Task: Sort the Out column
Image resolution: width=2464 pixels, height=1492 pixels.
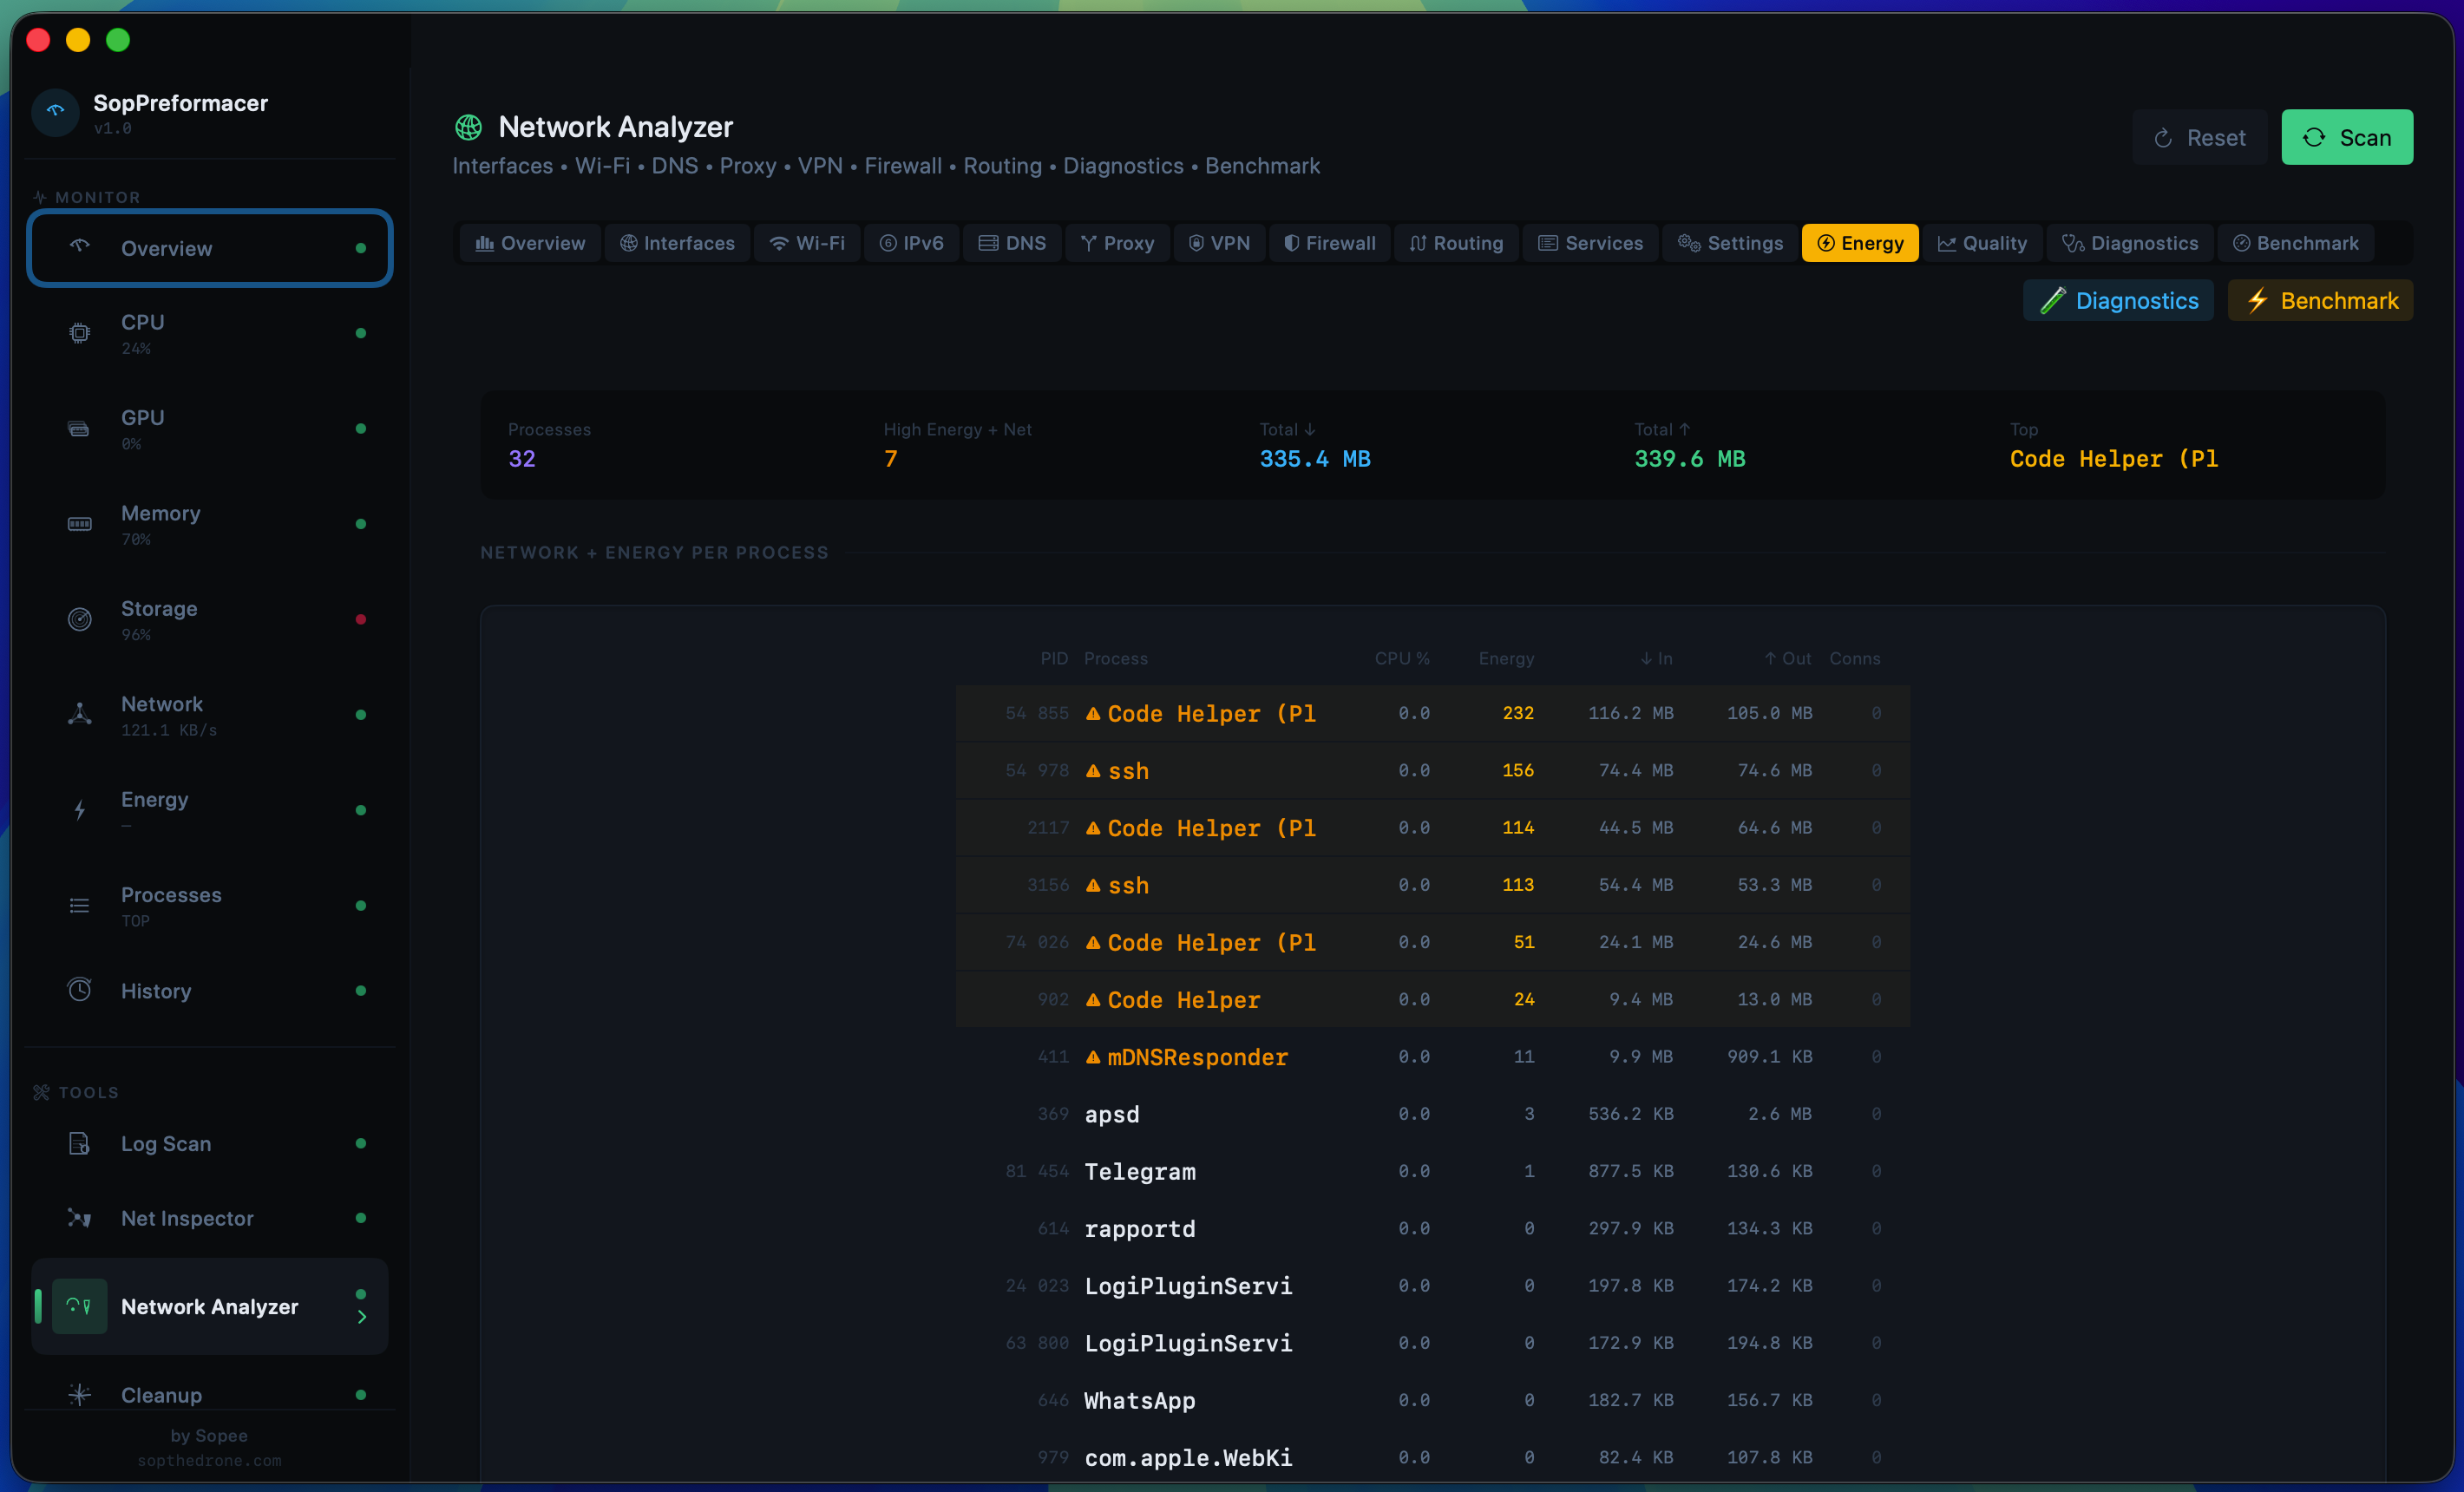Action: coord(1787,658)
